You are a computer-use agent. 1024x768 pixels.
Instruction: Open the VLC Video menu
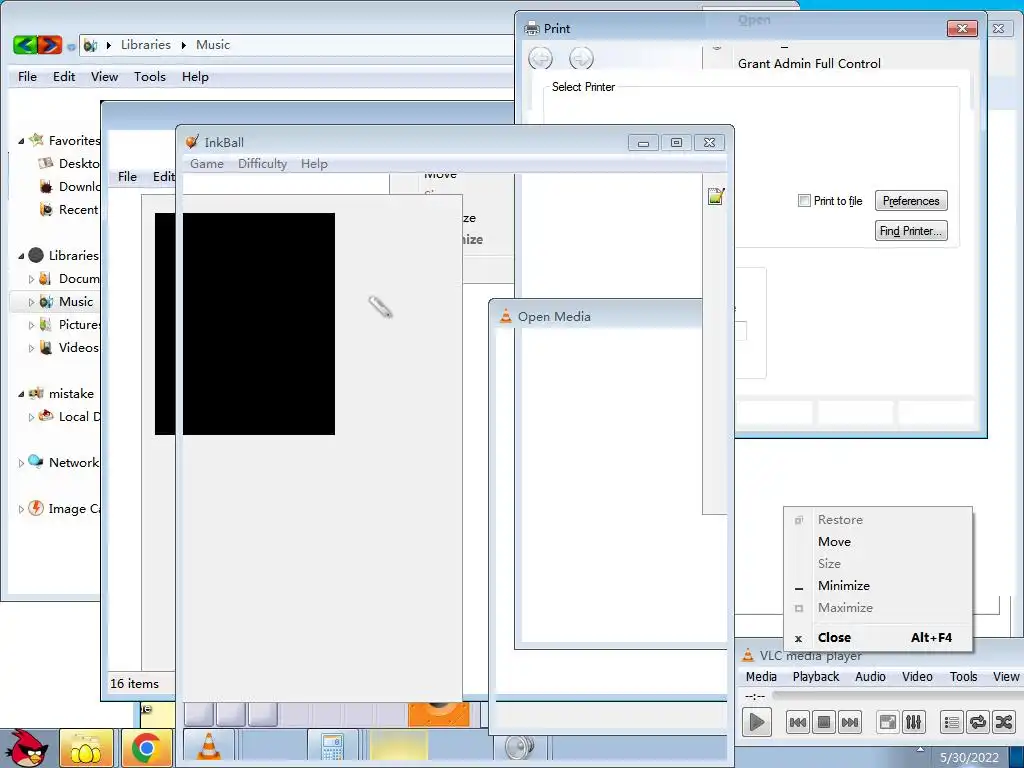[917, 677]
